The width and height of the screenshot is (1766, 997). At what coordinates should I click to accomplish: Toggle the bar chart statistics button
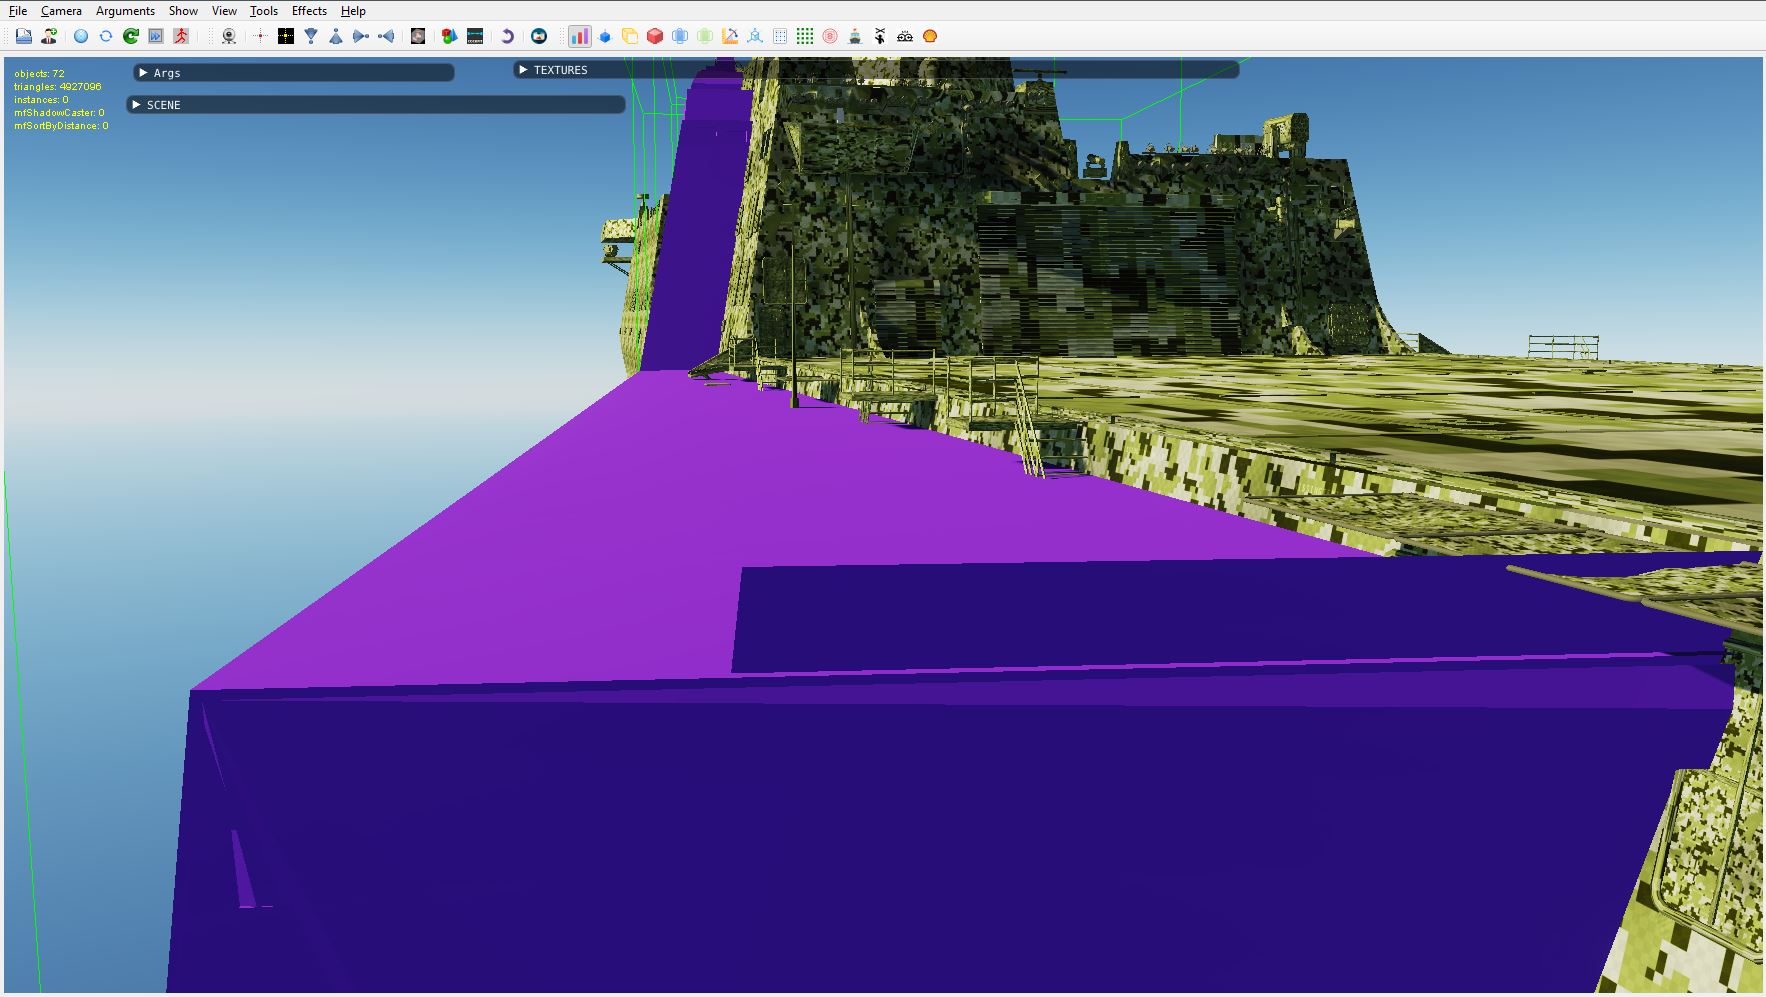click(x=579, y=36)
